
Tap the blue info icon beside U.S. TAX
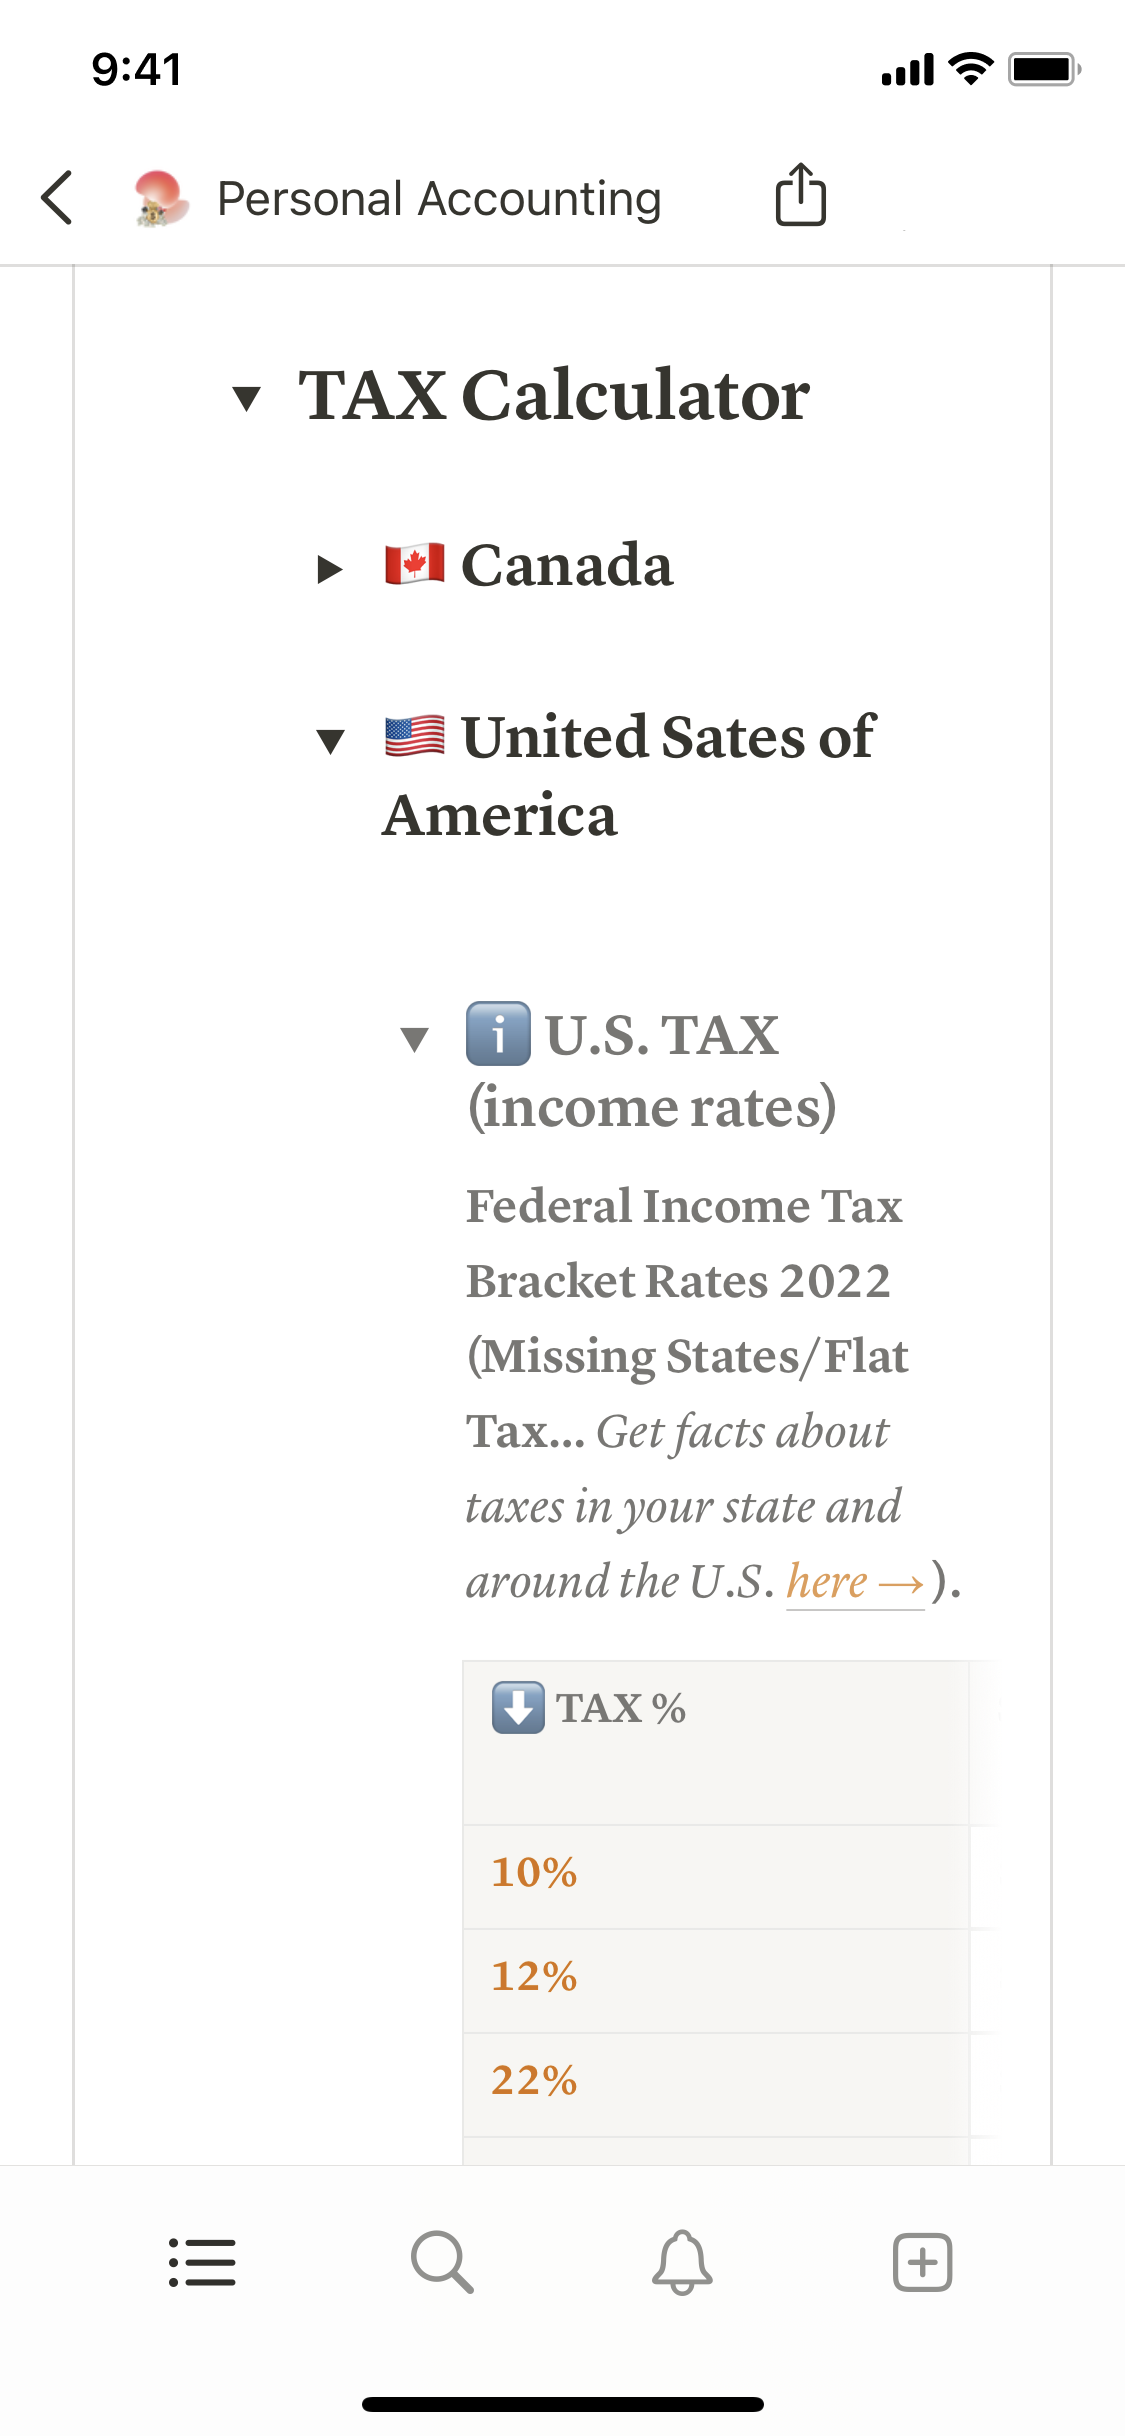coord(498,1033)
